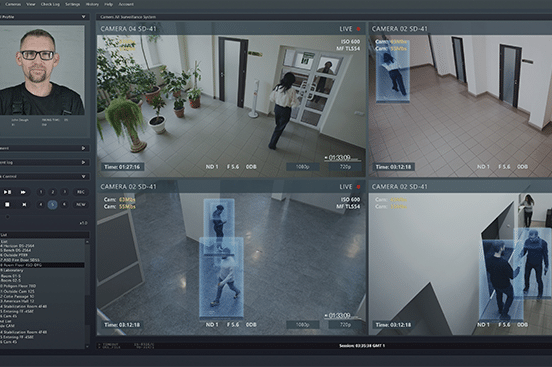Image resolution: width=552 pixels, height=367 pixels.
Task: Select camera preset 2
Action: (53, 192)
